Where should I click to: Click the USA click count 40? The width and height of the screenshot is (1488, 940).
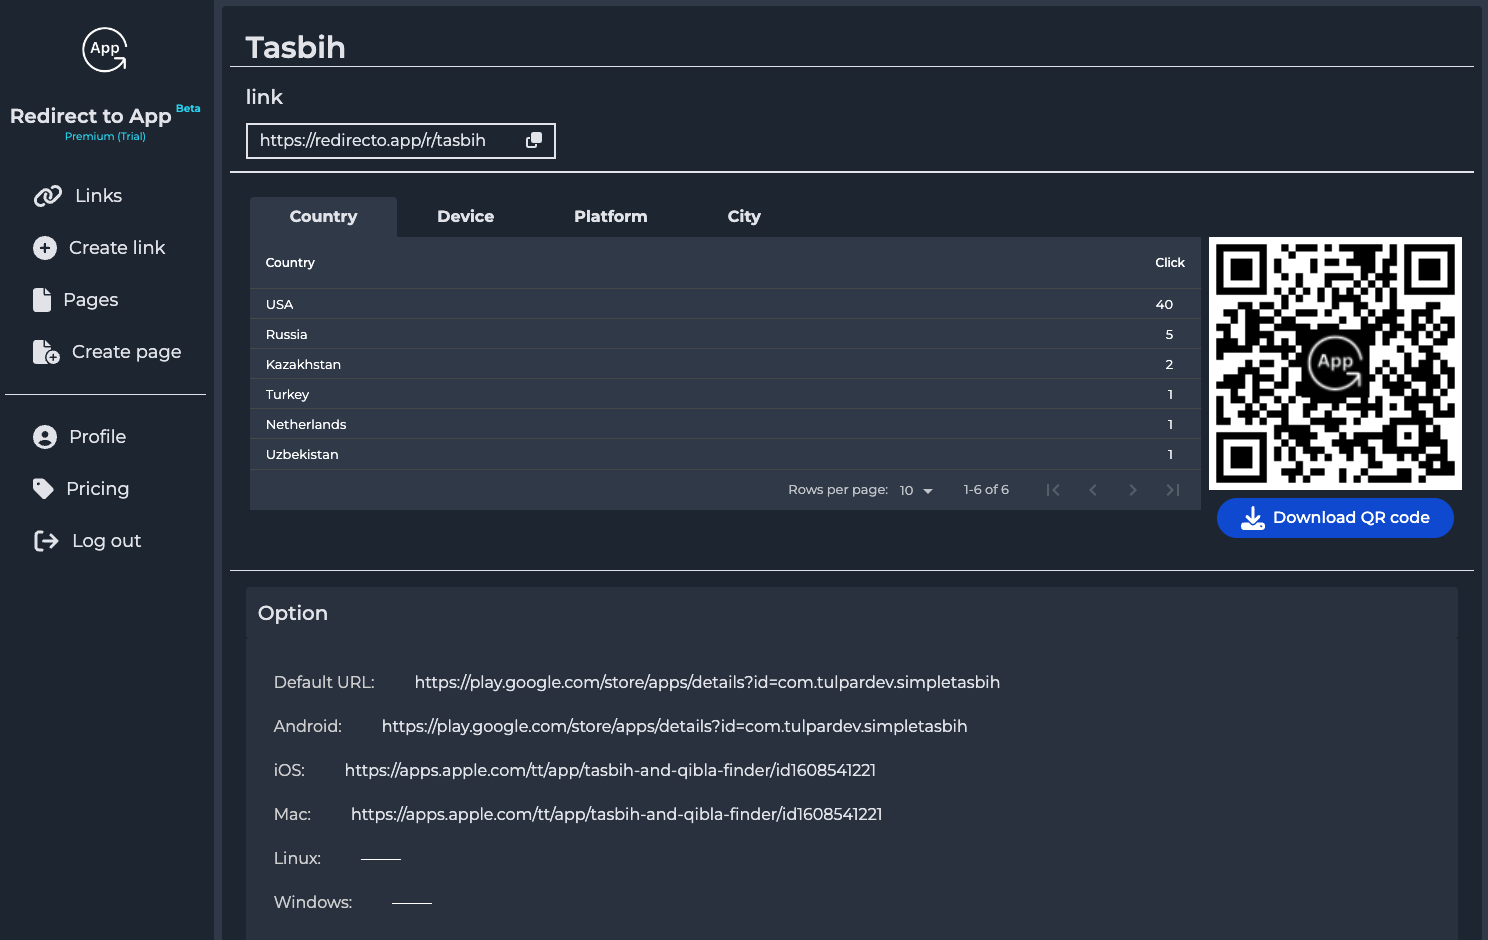pyautogui.click(x=1164, y=304)
